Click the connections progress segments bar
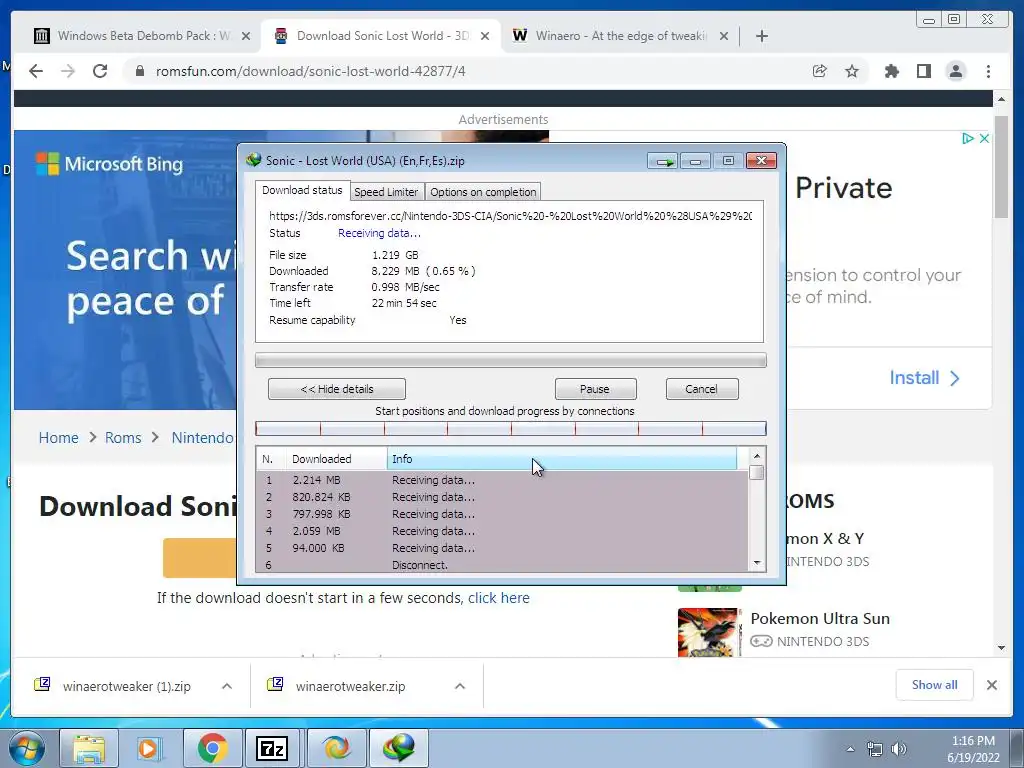This screenshot has width=1024, height=768. pyautogui.click(x=511, y=428)
